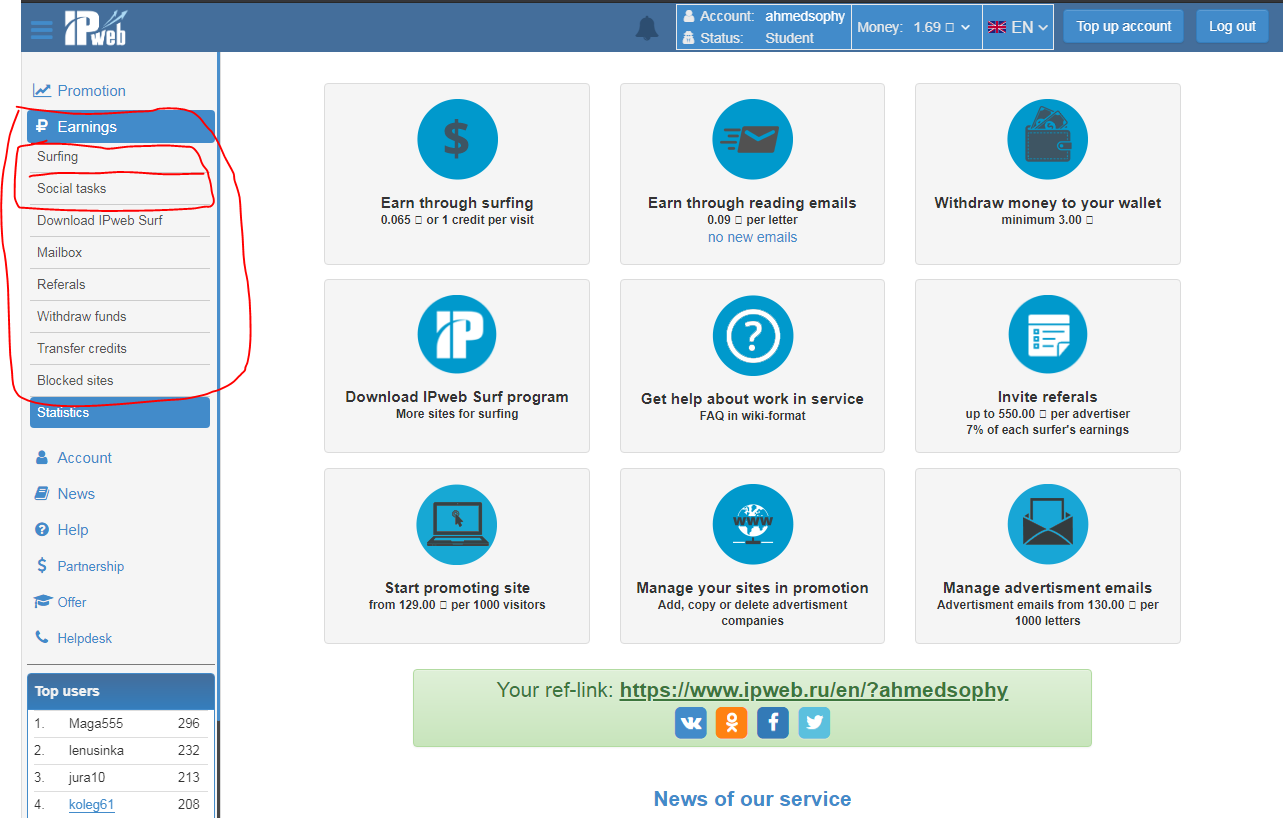
Task: Open the Money balance dropdown
Action: pos(914,27)
